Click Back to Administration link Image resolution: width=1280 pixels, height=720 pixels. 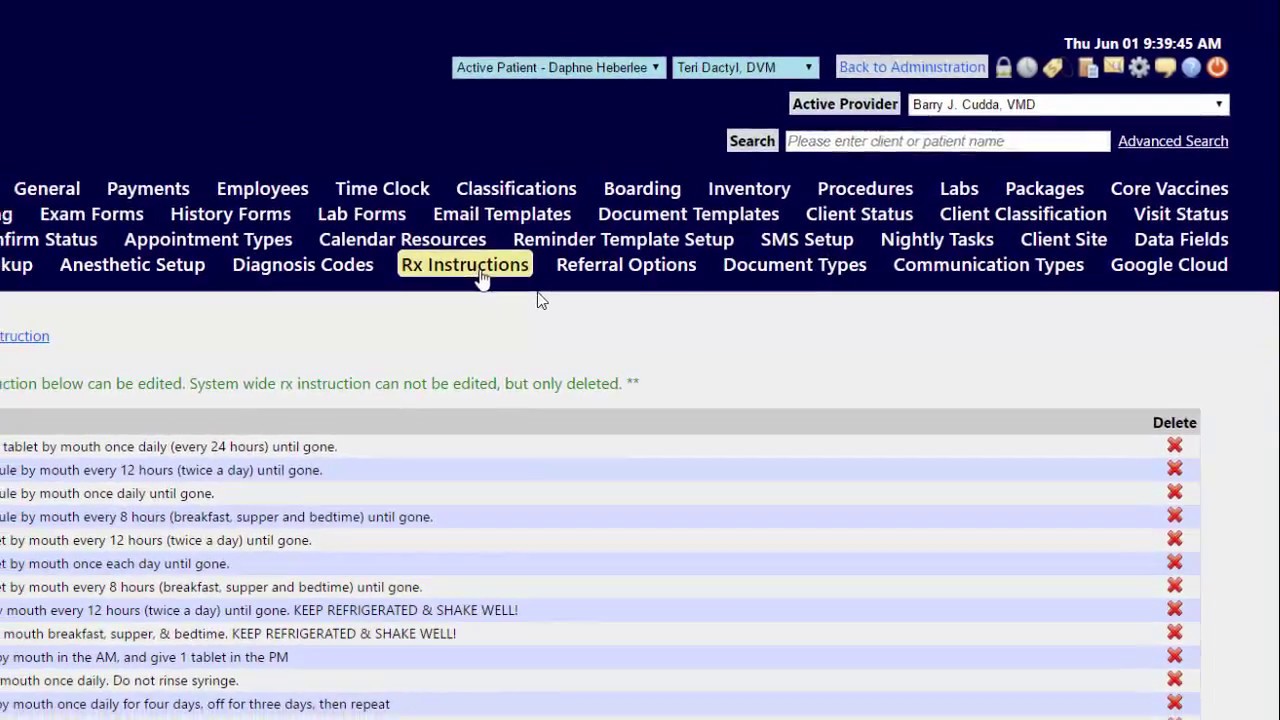click(x=912, y=67)
